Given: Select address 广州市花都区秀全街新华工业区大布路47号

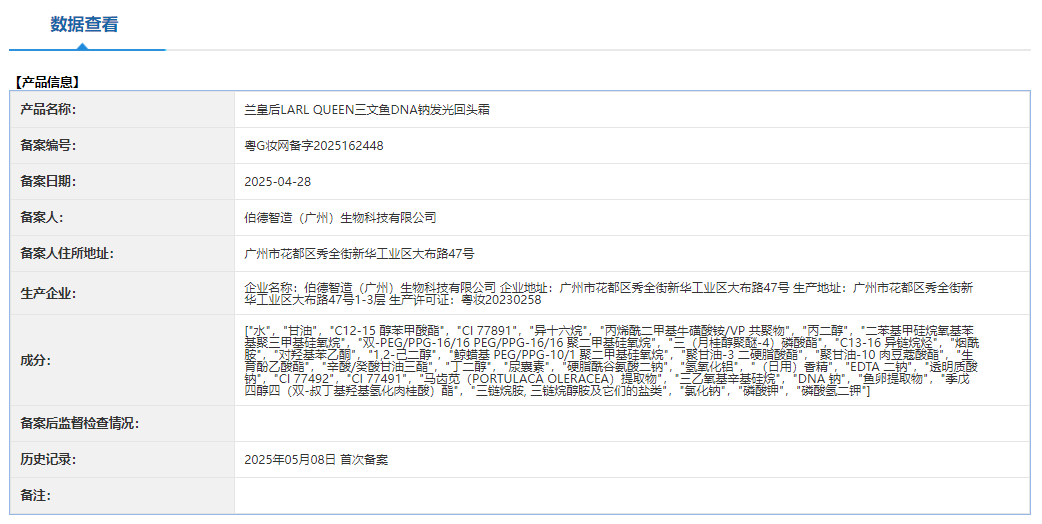Looking at the screenshot, I should [360, 253].
